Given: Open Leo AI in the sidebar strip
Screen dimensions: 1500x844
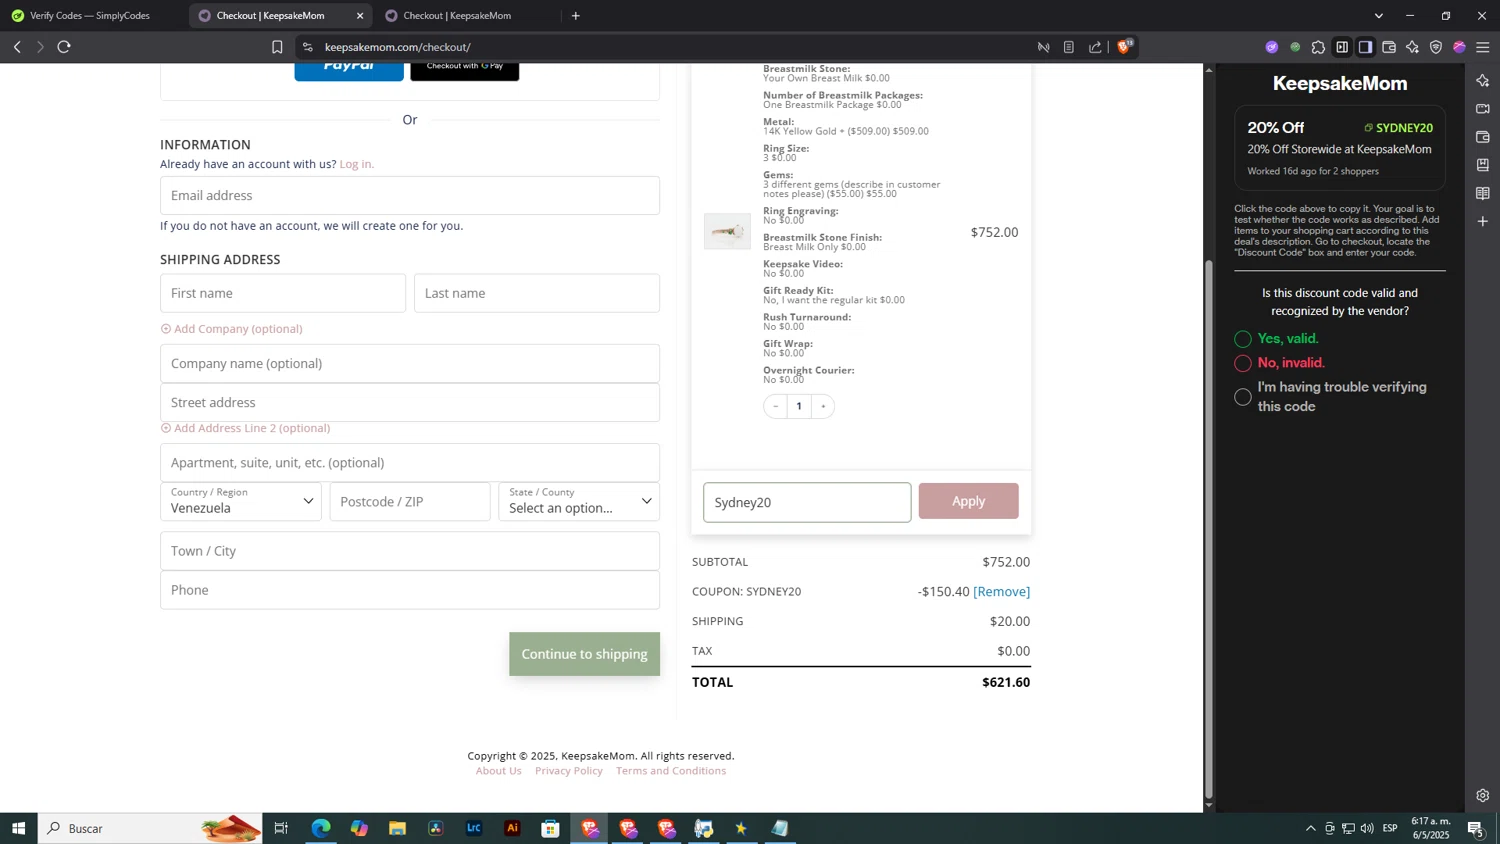Looking at the screenshot, I should tap(1483, 80).
